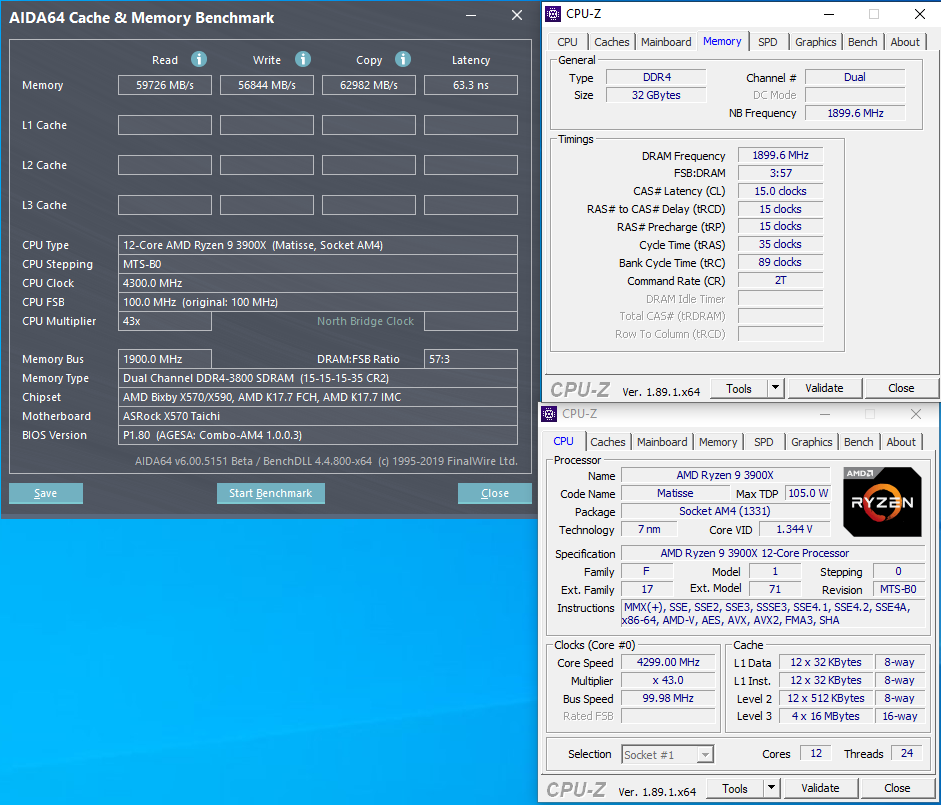Click Memory Bus value 1900.0 MHz
Image resolution: width=941 pixels, height=805 pixels.
(x=164, y=359)
